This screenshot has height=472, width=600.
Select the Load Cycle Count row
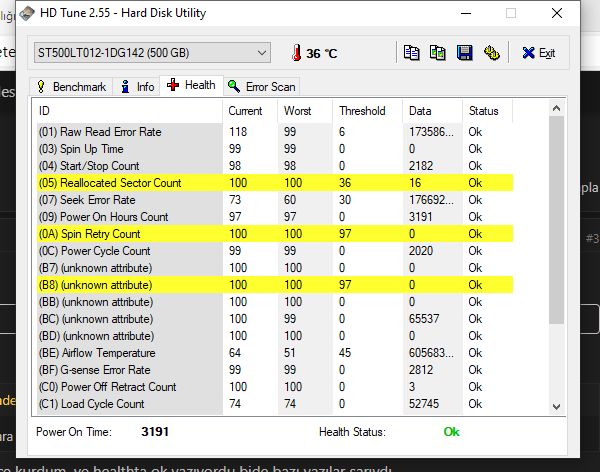click(275, 403)
